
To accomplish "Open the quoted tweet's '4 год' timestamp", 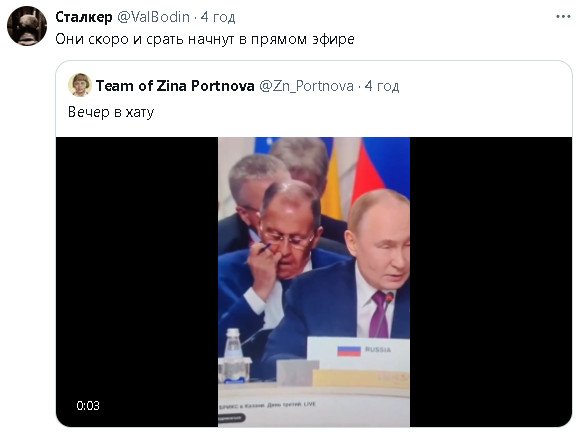I will tap(382, 86).
